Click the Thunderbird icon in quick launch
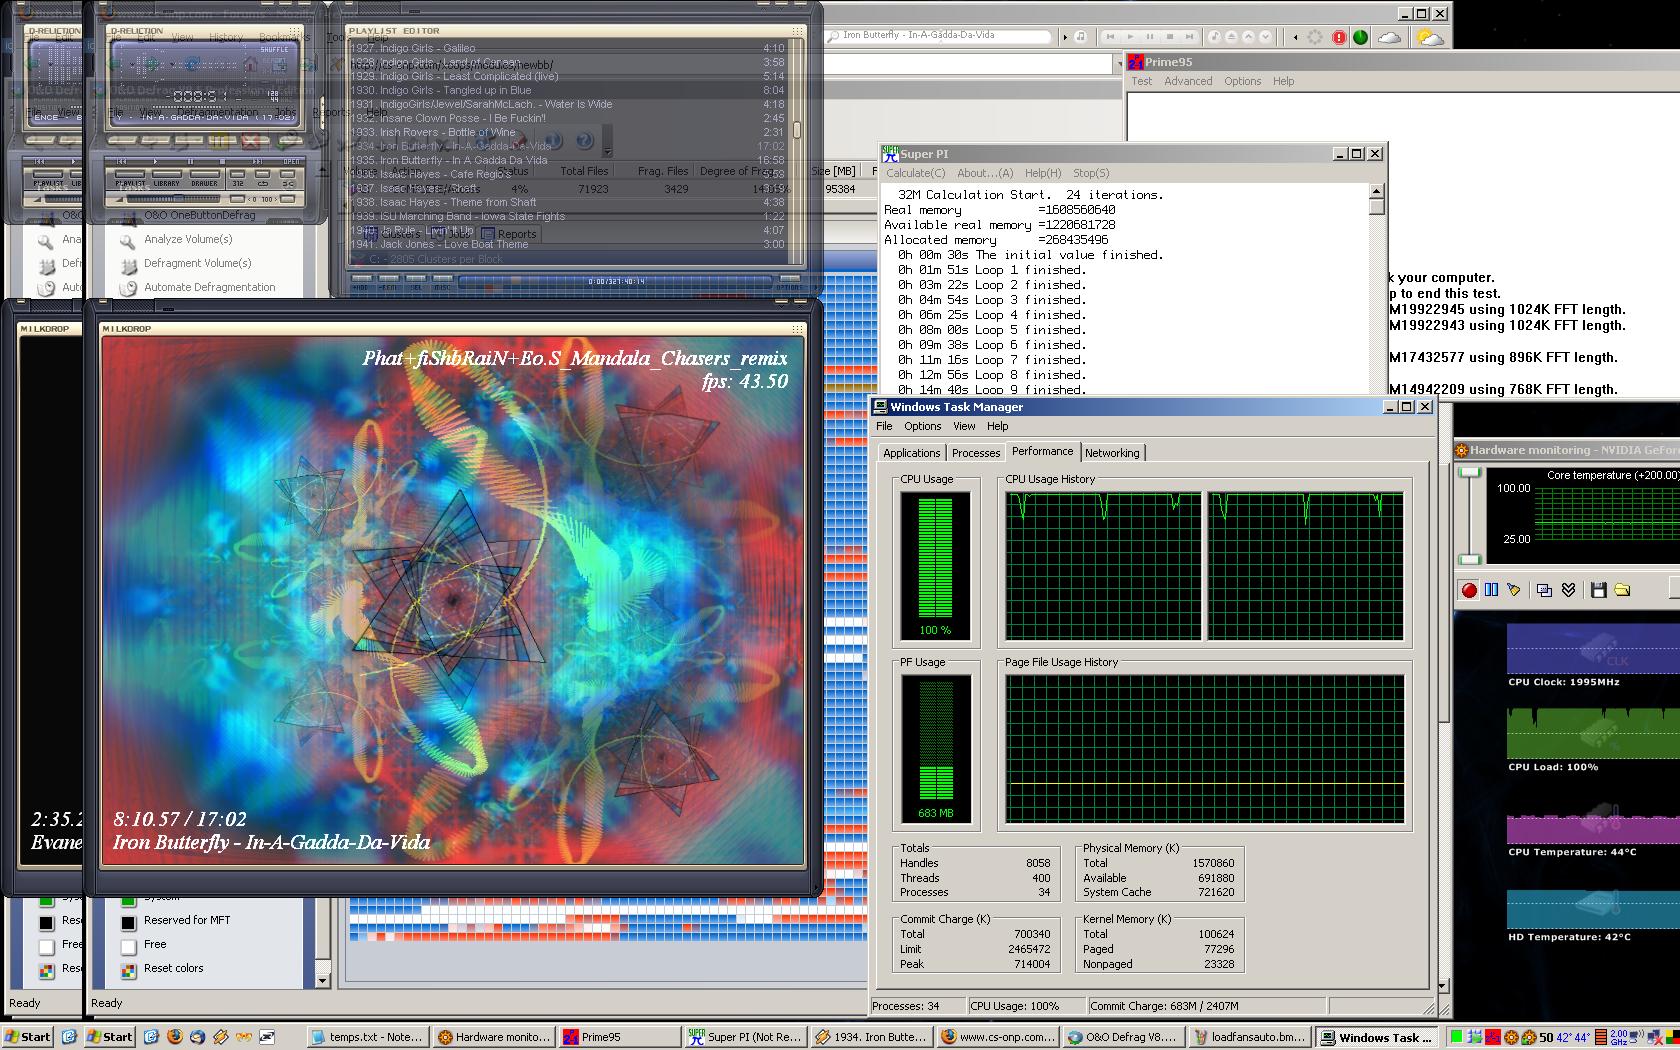The height and width of the screenshot is (1050, 1680). tap(197, 1037)
